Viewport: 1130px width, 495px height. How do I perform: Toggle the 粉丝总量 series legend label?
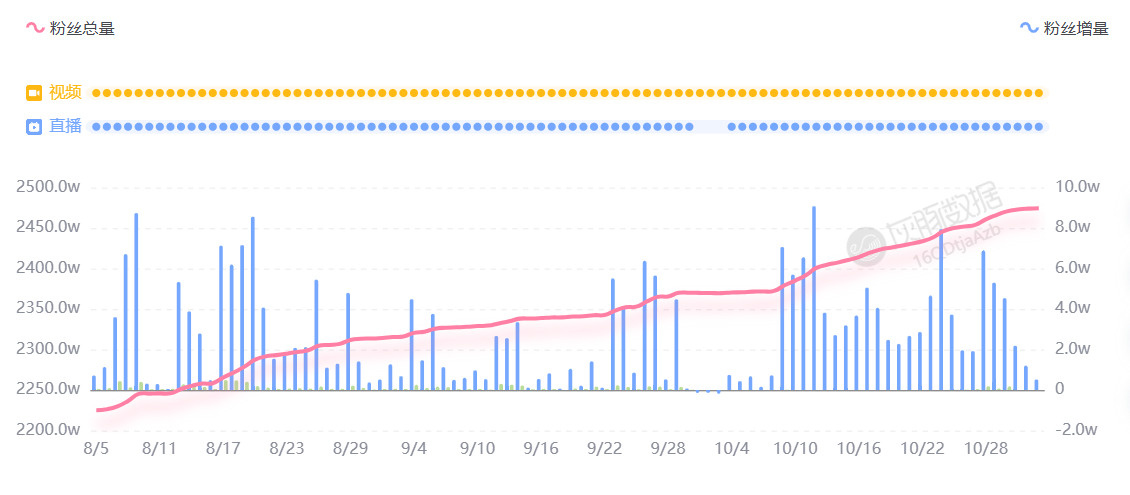82,29
